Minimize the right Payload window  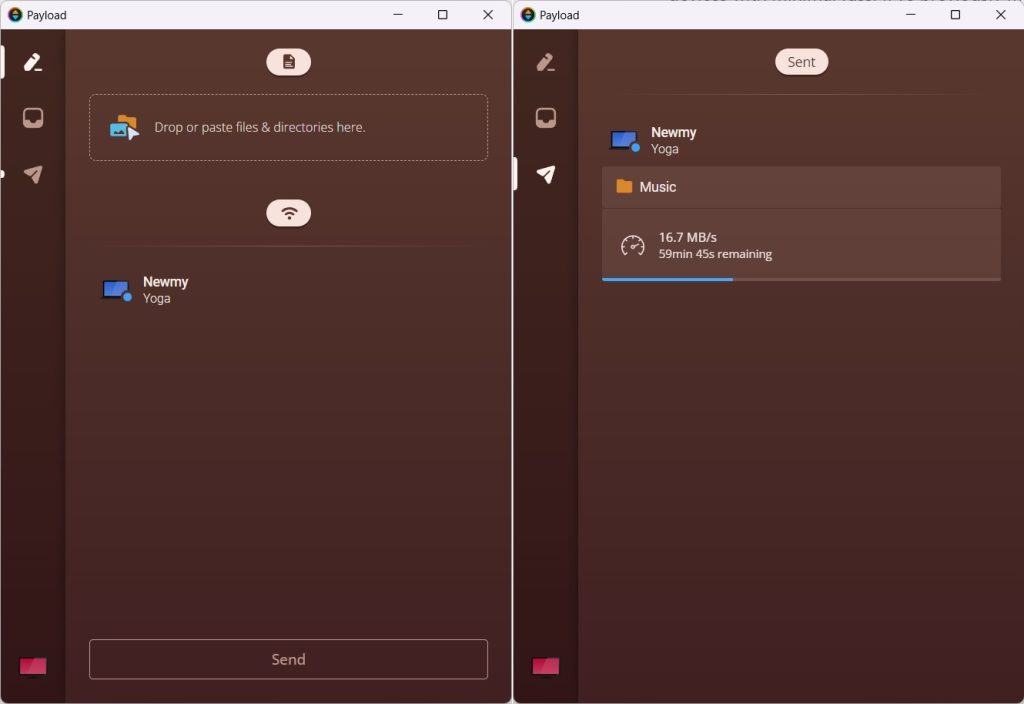coord(910,15)
